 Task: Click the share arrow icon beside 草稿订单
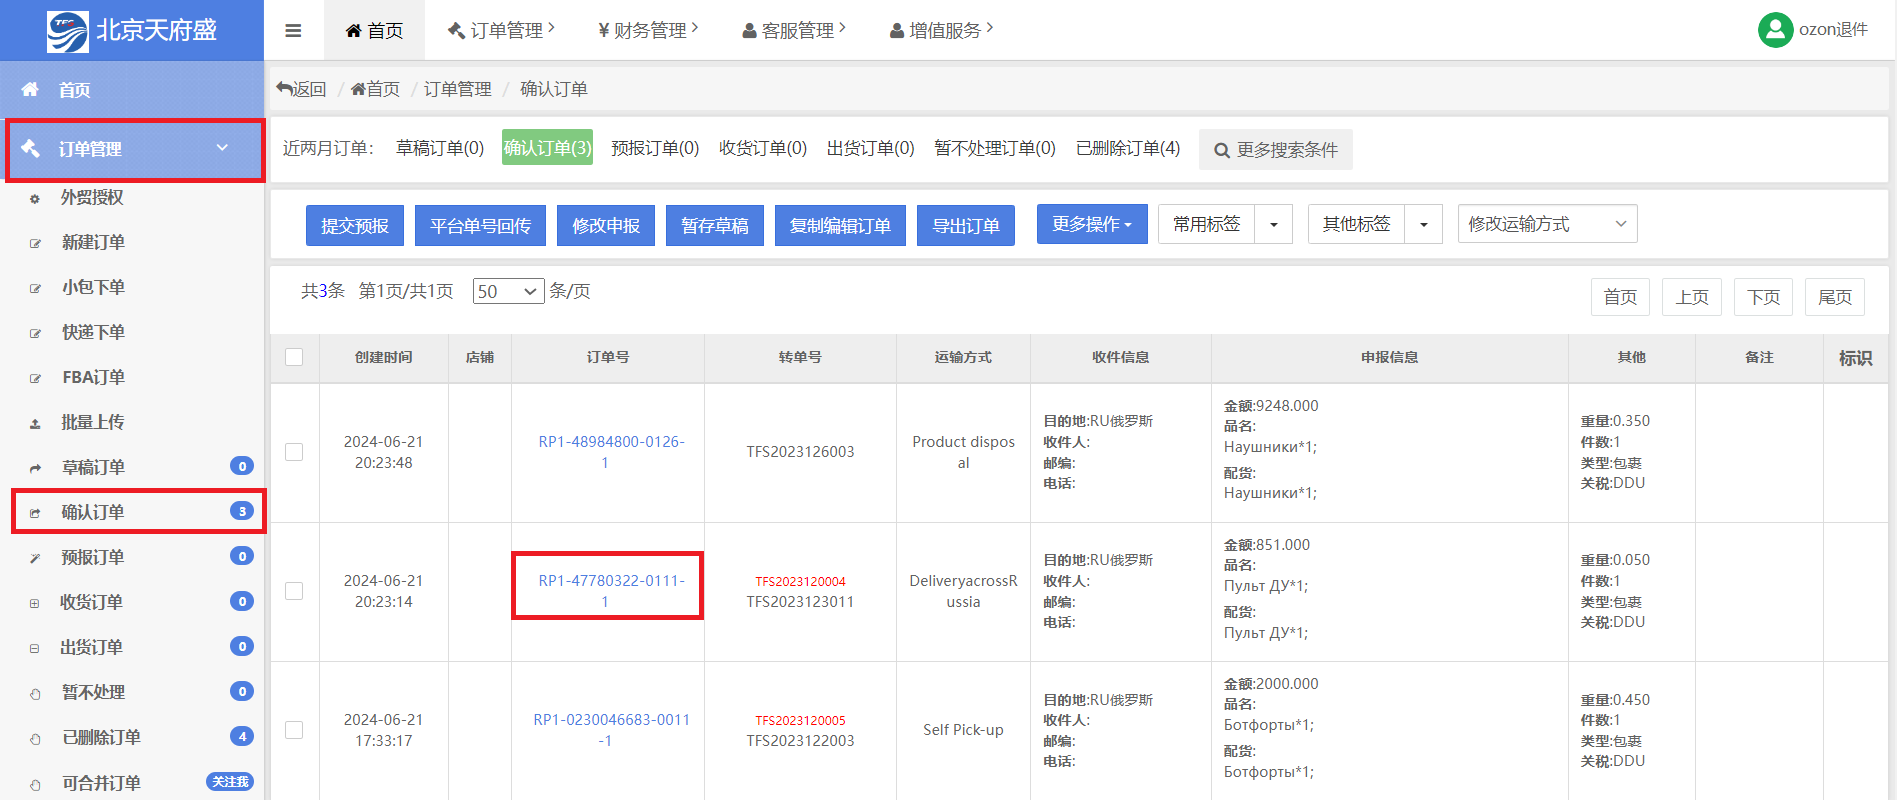click(35, 468)
